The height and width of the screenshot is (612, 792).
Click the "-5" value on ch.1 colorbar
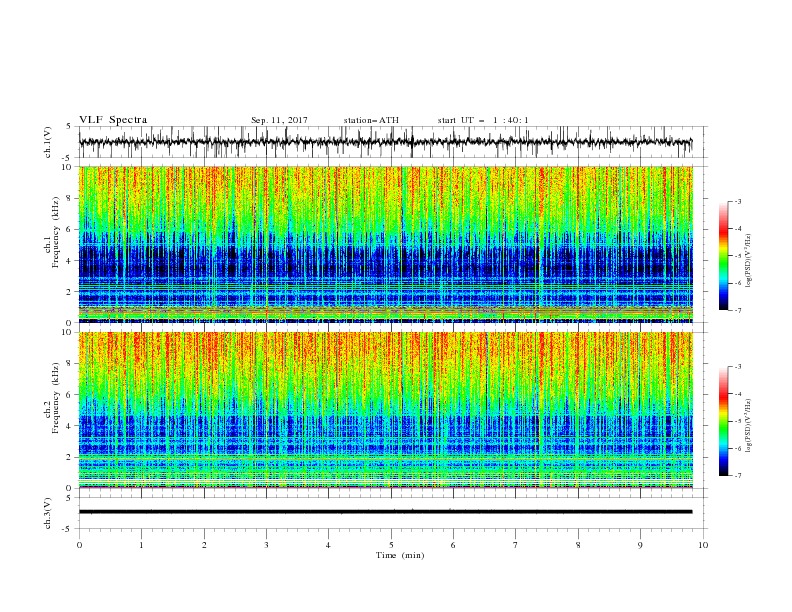pyautogui.click(x=738, y=256)
